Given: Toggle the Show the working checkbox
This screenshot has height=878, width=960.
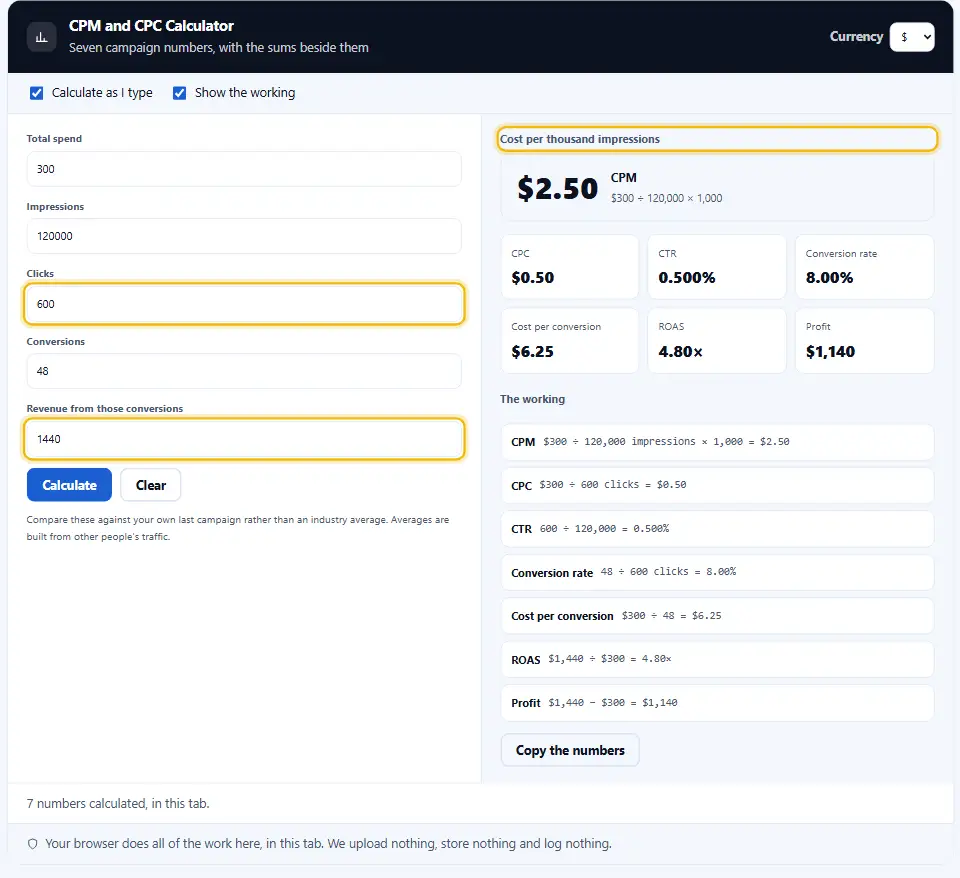Looking at the screenshot, I should [x=179, y=93].
